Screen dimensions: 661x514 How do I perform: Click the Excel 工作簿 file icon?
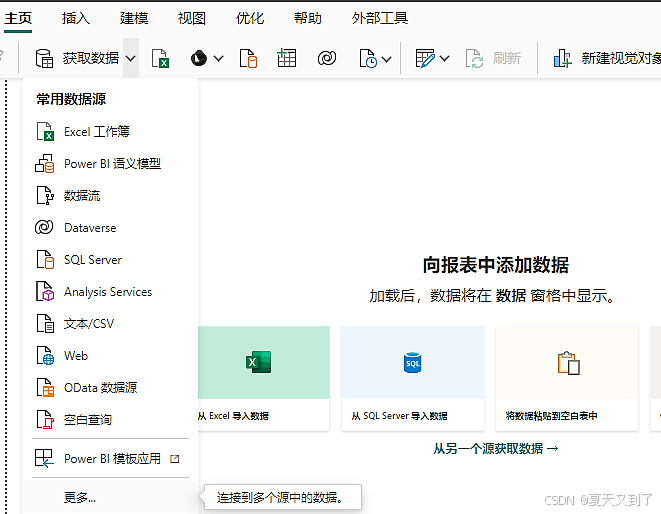click(45, 132)
